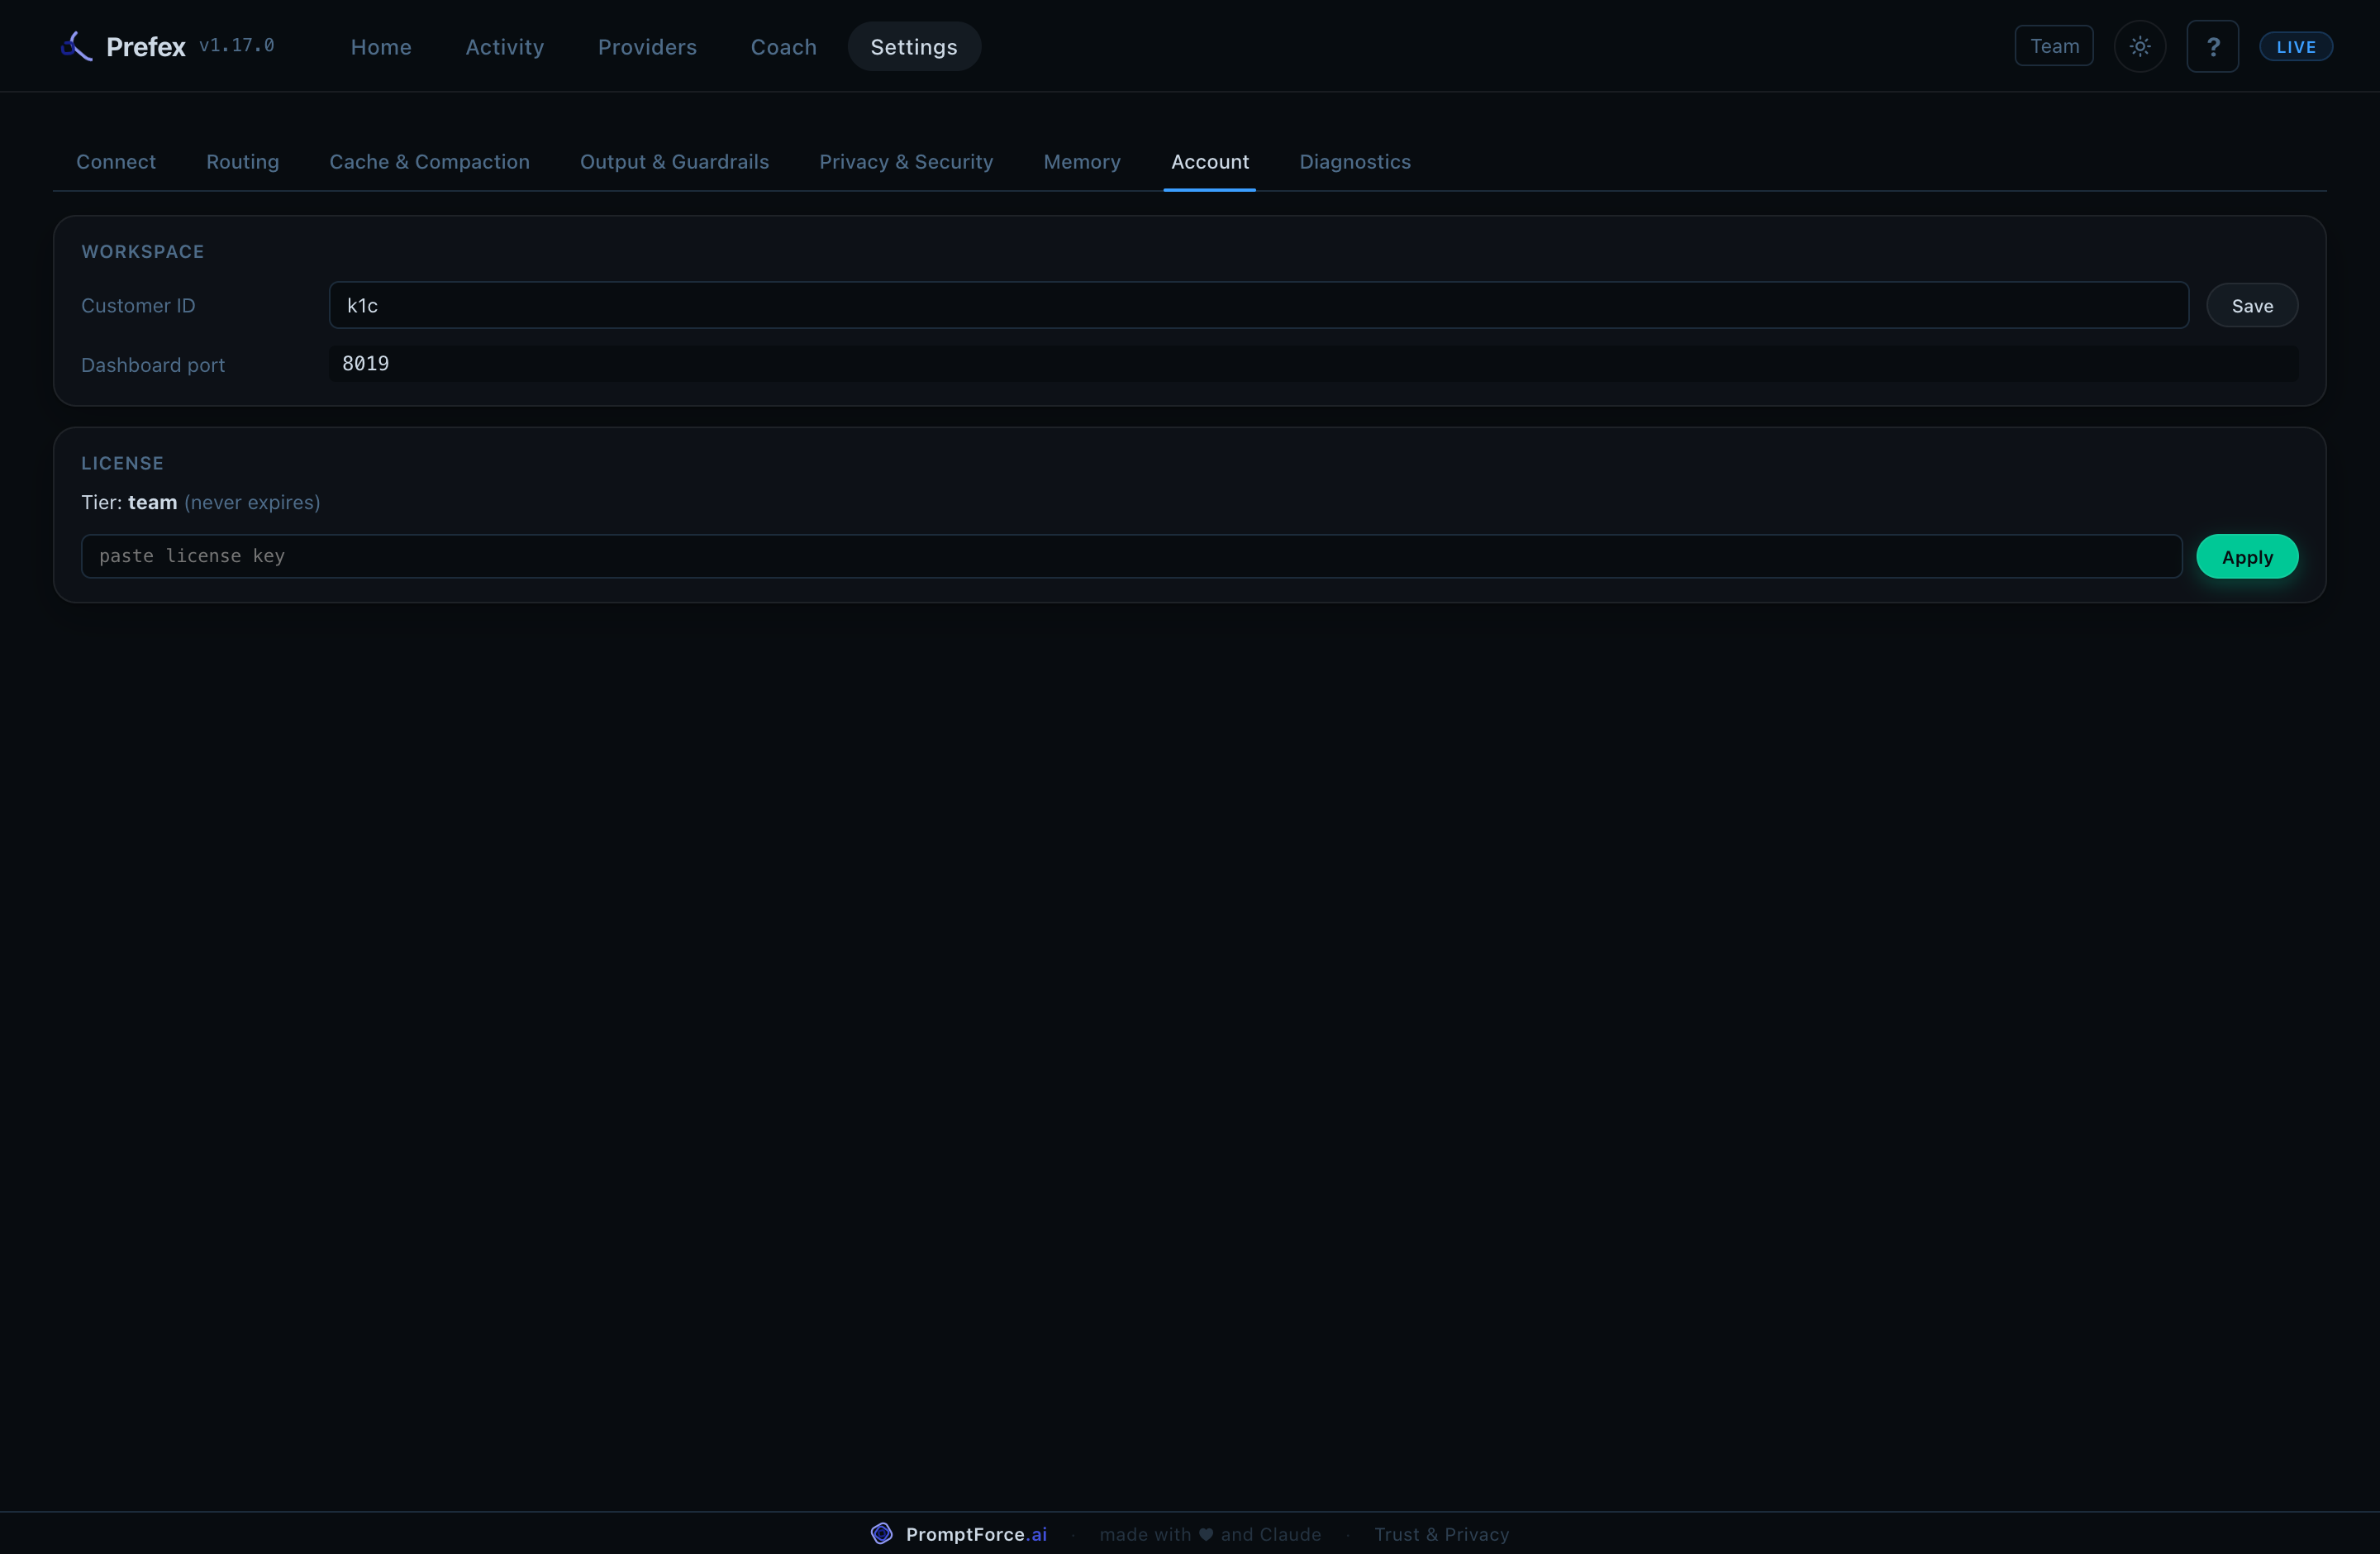Click the 'made with' footer text

point(1145,1534)
